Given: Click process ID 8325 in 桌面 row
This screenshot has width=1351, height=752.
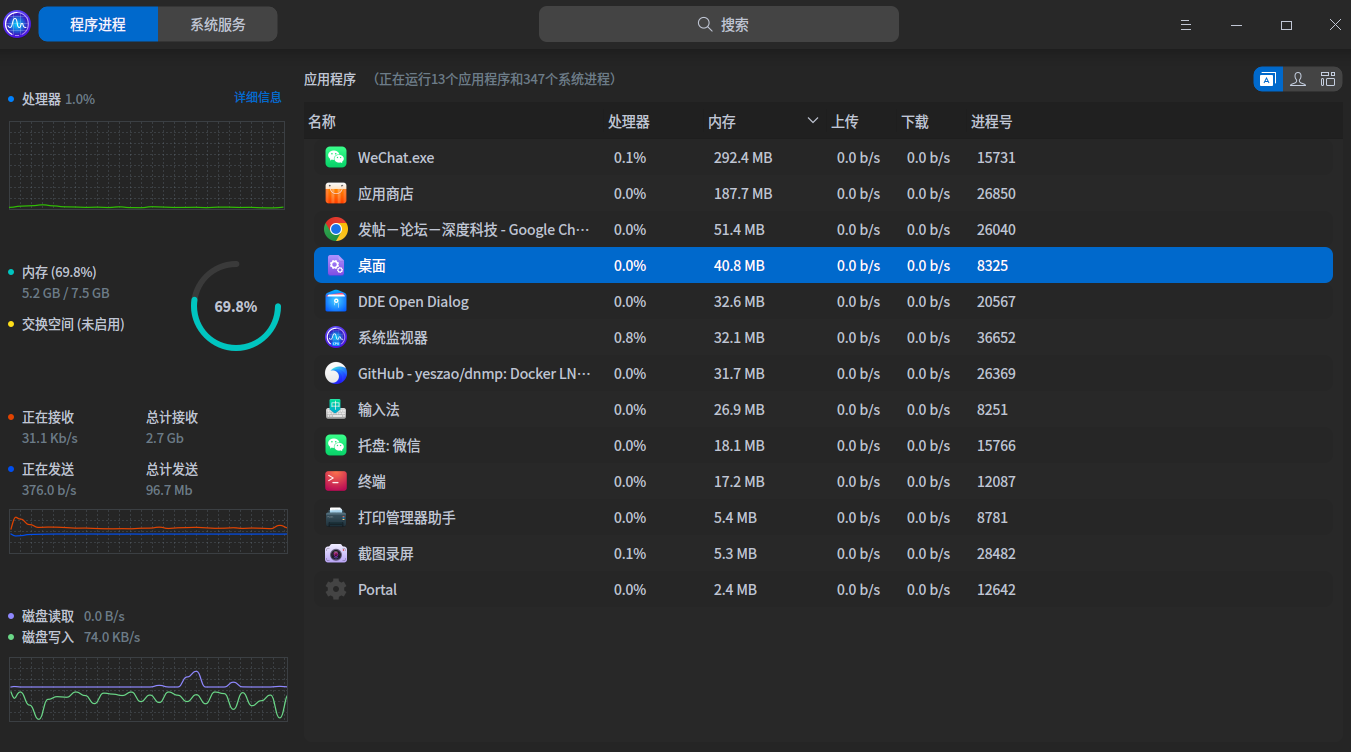Looking at the screenshot, I should [993, 266].
